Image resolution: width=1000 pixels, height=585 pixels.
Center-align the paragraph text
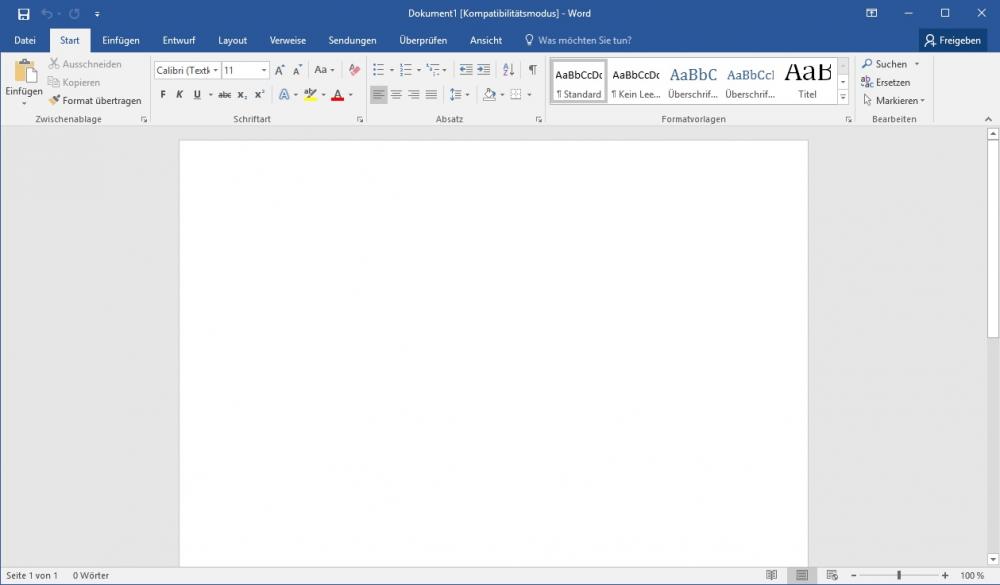pyautogui.click(x=396, y=95)
